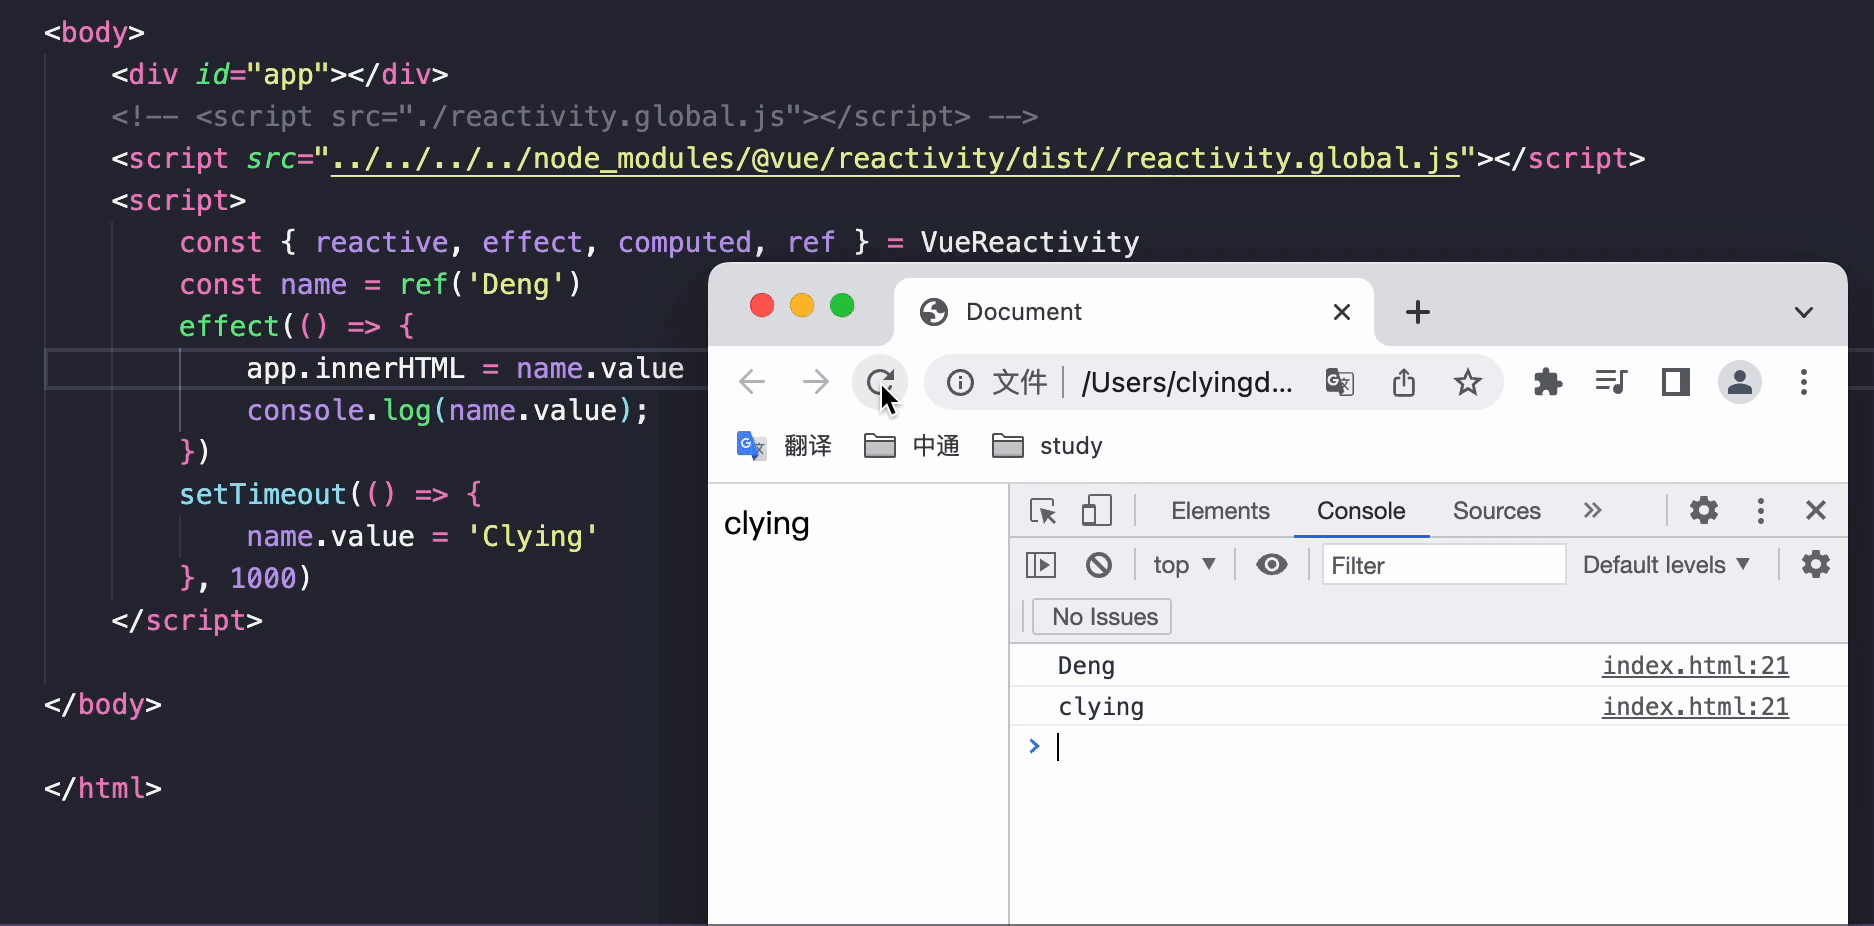This screenshot has height=926, width=1874.
Task: Reload the page in Chrome
Action: [880, 382]
